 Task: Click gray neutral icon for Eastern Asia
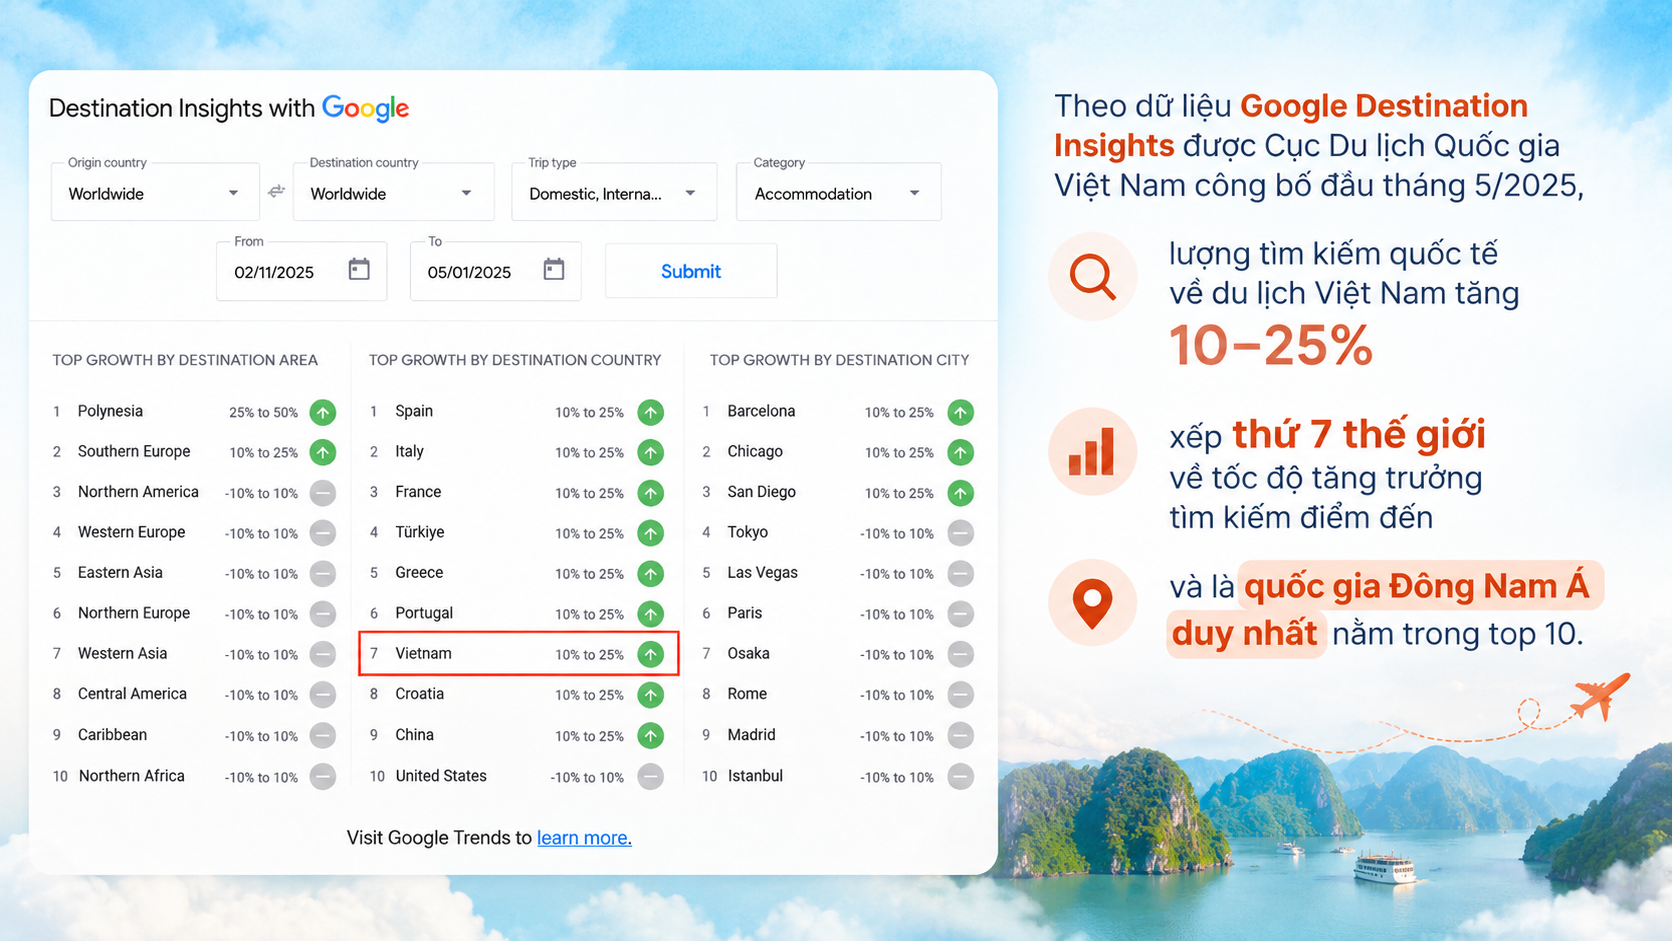[x=322, y=574]
